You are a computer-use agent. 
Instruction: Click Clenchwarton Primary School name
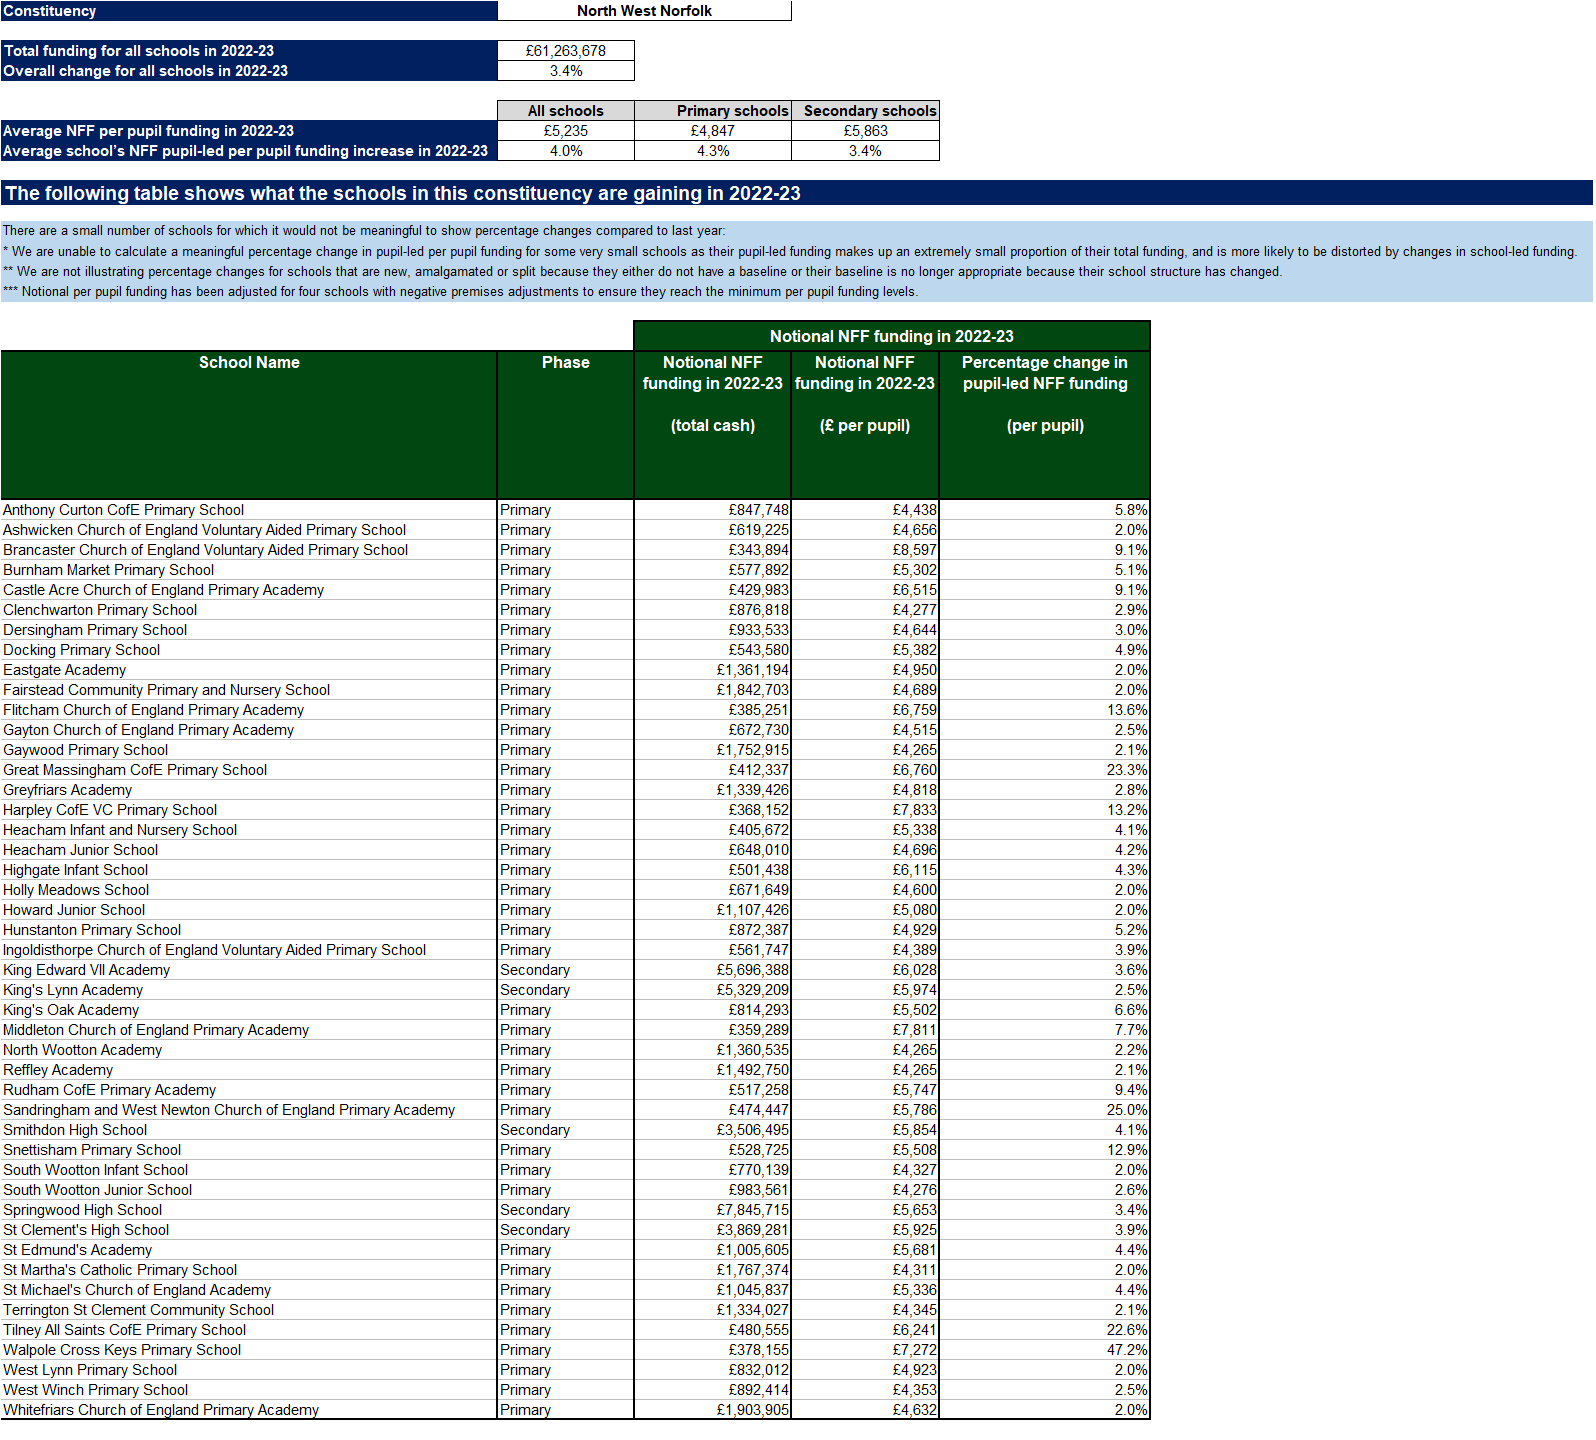click(100, 610)
